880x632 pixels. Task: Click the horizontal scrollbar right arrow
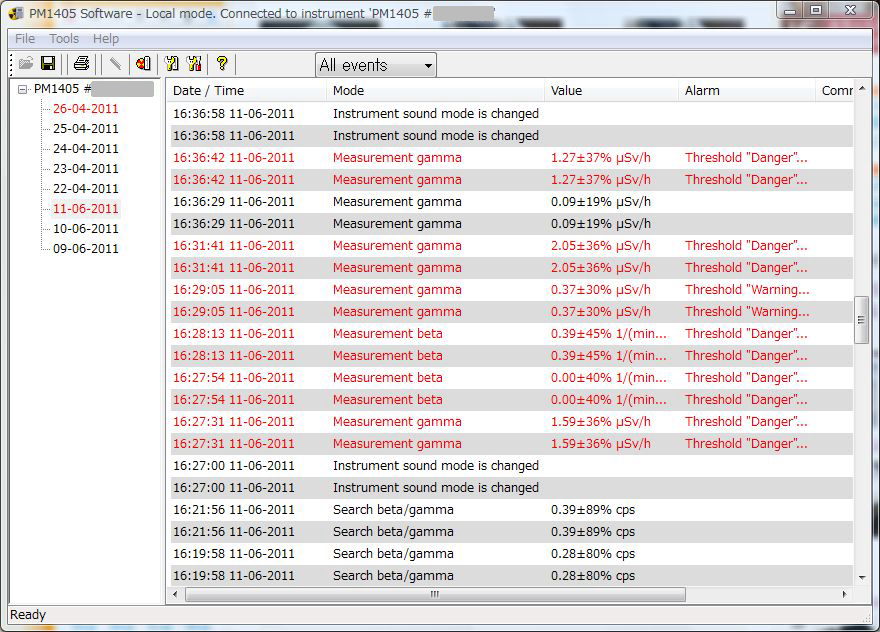844,594
